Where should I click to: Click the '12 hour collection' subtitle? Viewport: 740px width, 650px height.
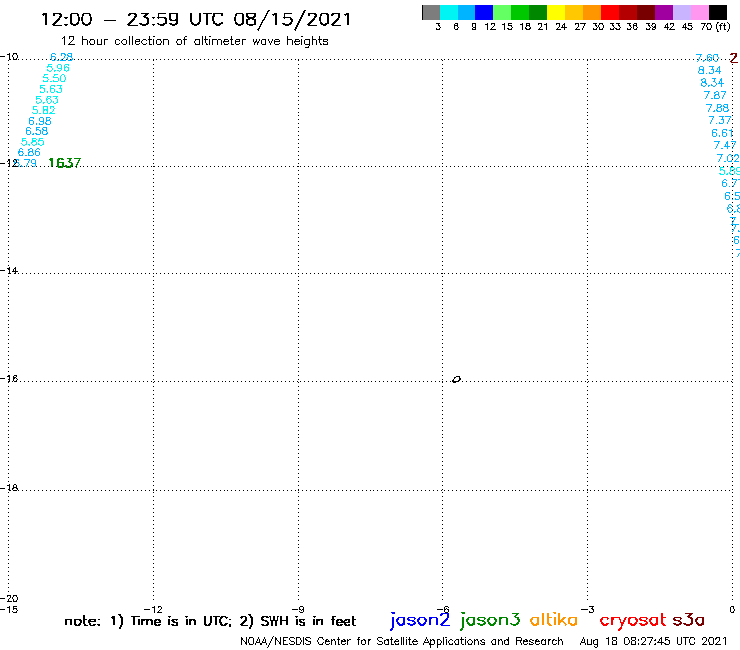click(x=194, y=41)
